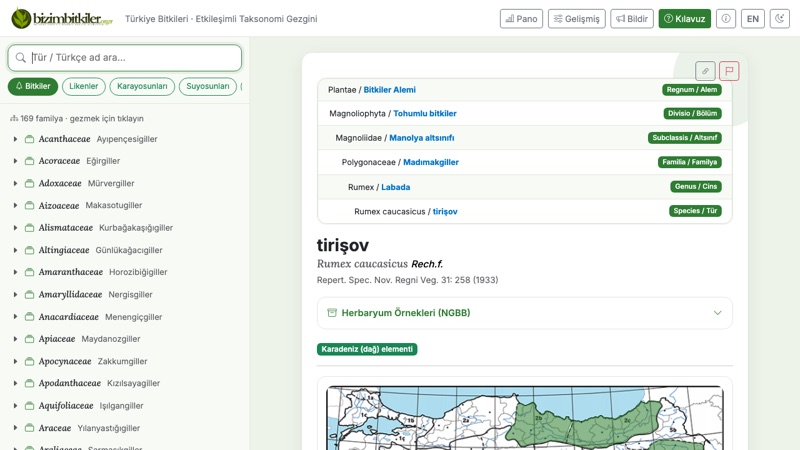Click the Adoxaceae folder icon

(x=30, y=183)
